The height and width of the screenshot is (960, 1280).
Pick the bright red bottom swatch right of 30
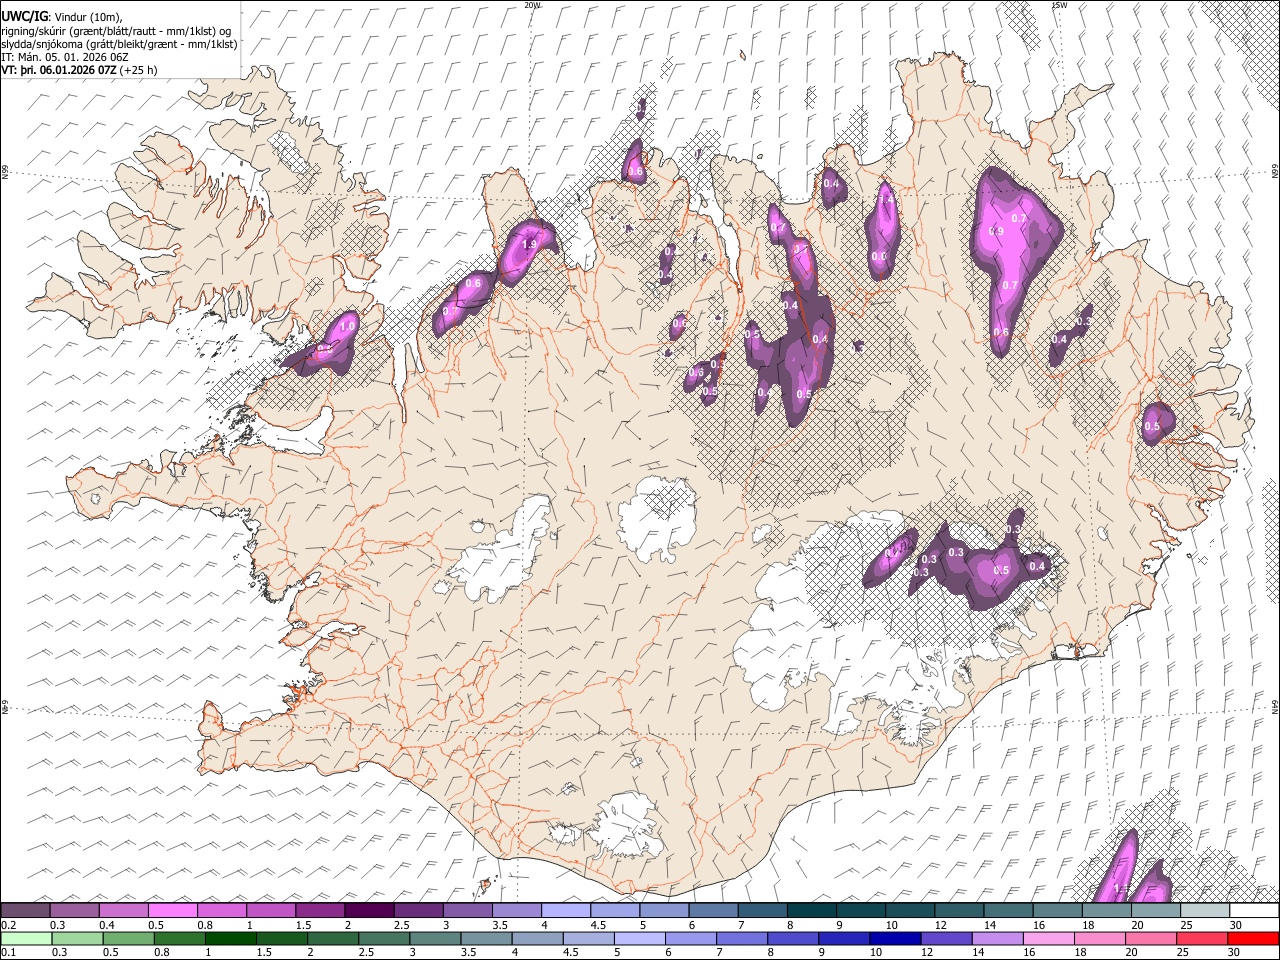click(x=1254, y=938)
